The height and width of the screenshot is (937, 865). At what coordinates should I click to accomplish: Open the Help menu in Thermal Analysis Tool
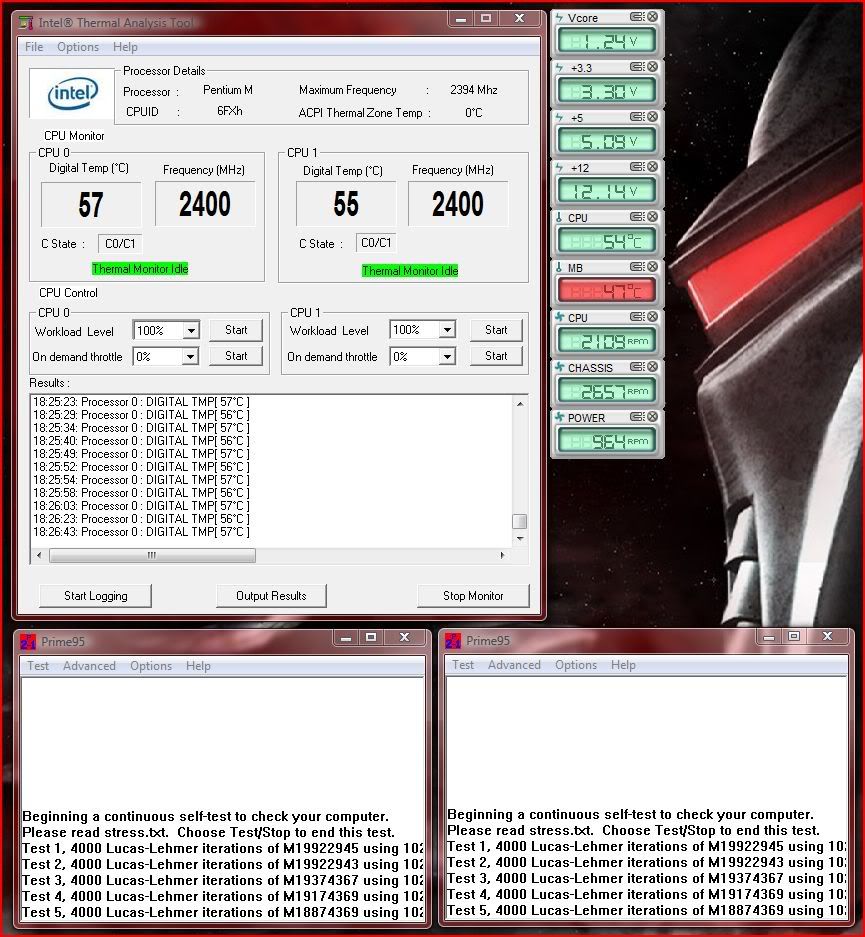click(x=125, y=47)
